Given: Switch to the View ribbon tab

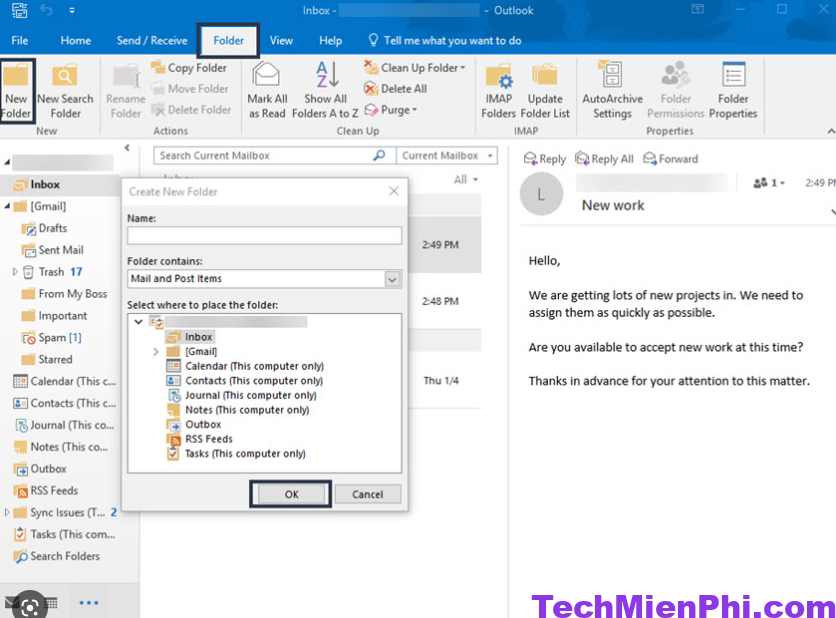Looking at the screenshot, I should coord(281,41).
